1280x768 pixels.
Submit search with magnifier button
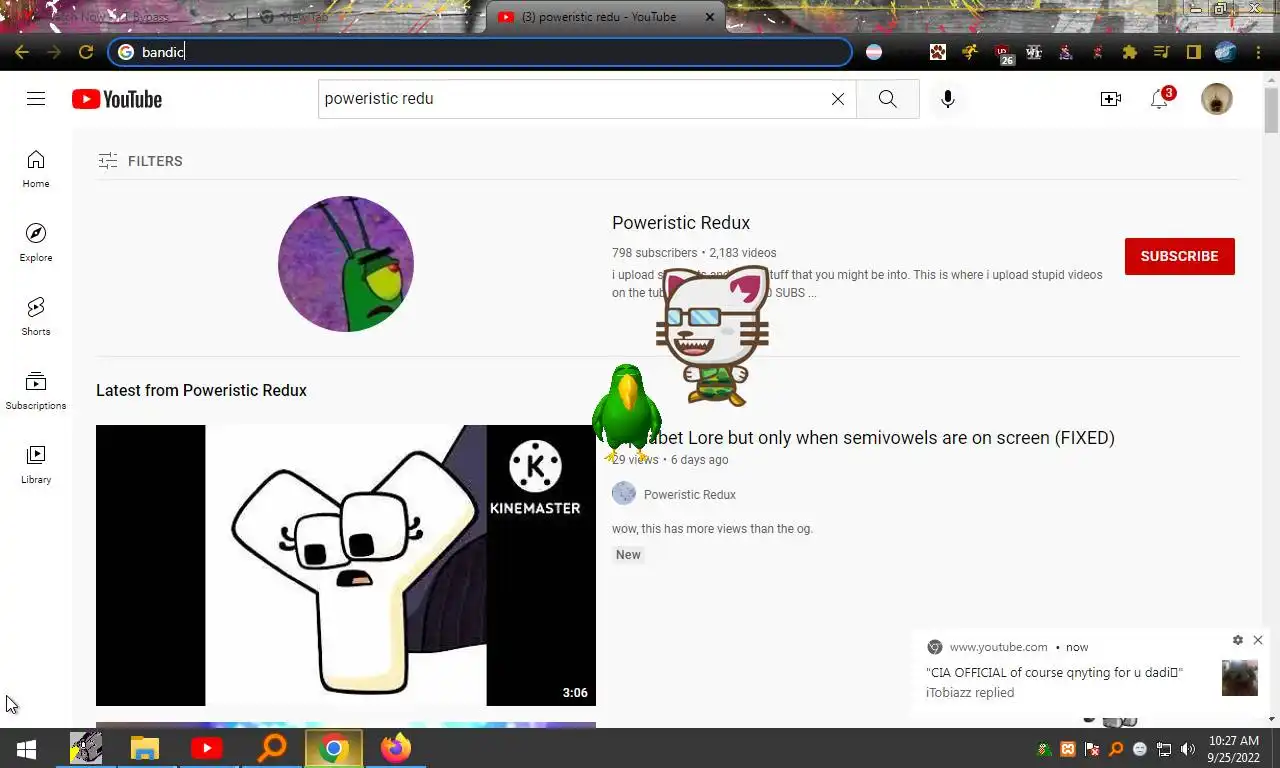888,99
